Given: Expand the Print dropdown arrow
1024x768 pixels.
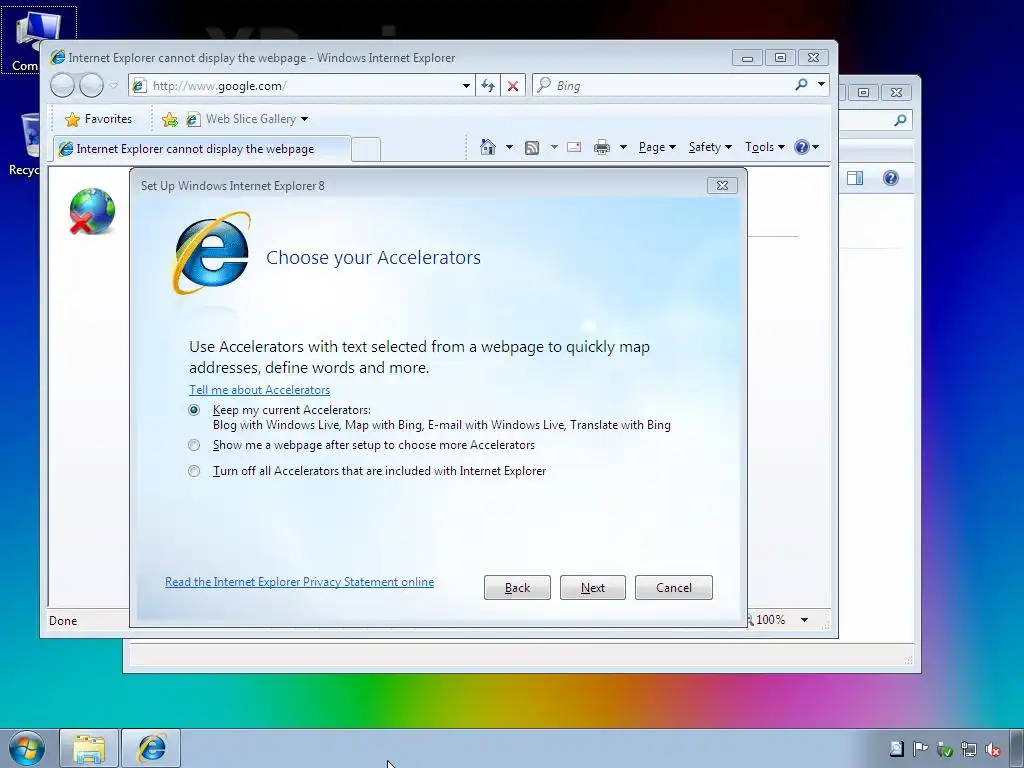Looking at the screenshot, I should 623,147.
